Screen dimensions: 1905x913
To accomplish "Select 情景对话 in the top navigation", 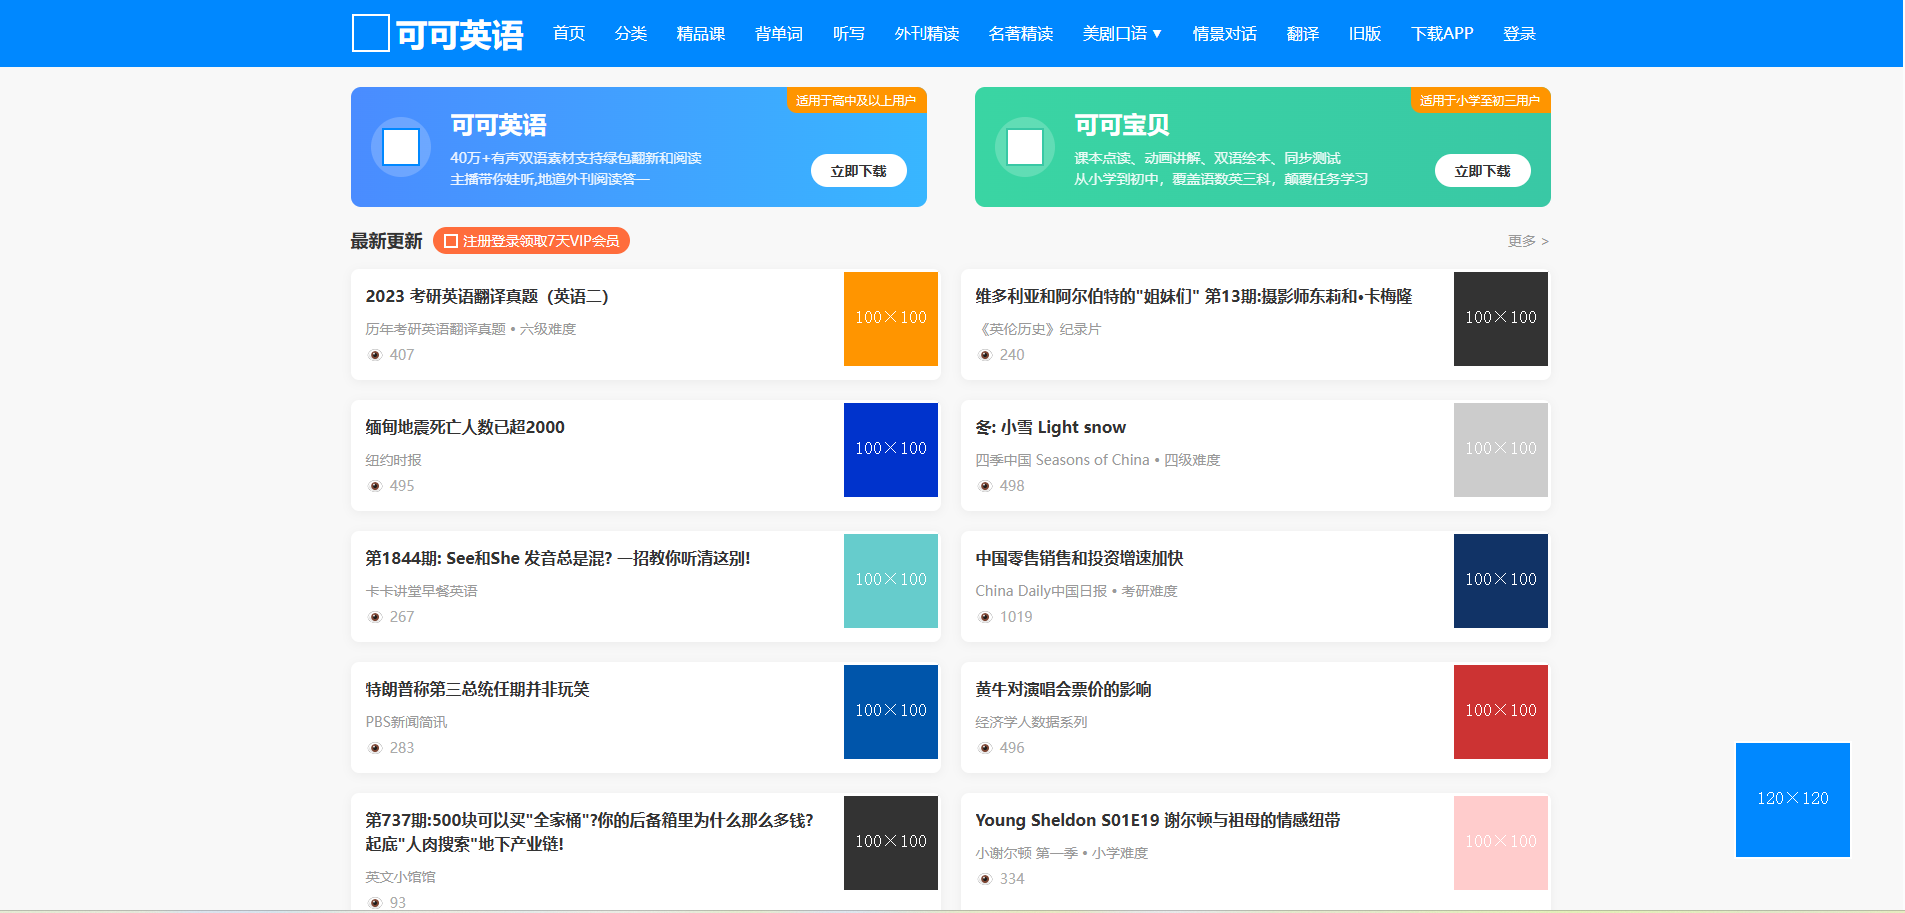I will pos(1223,34).
